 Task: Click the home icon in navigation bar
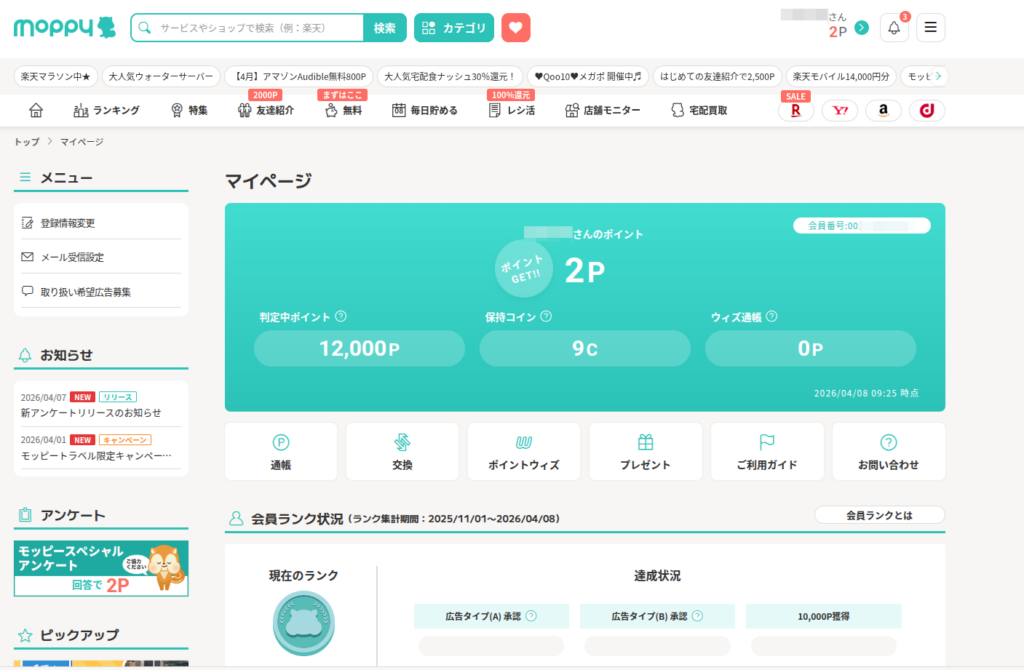(36, 110)
